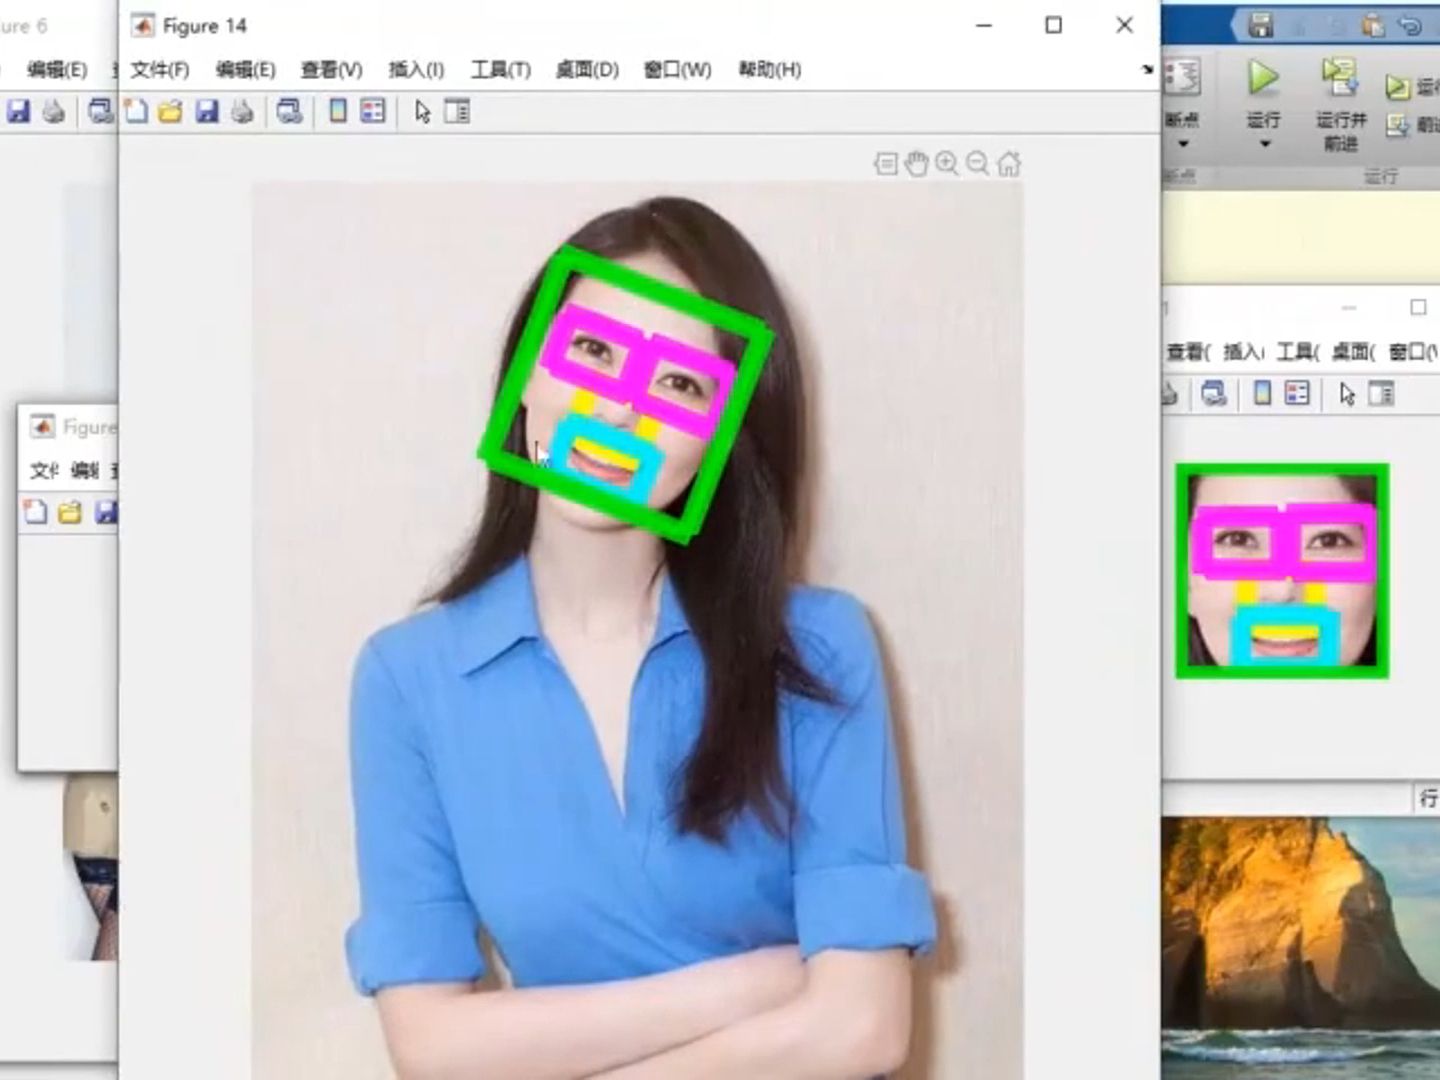1440x1080 pixels.
Task: Open the 运行 Run dropdown arrow
Action: 1262,144
